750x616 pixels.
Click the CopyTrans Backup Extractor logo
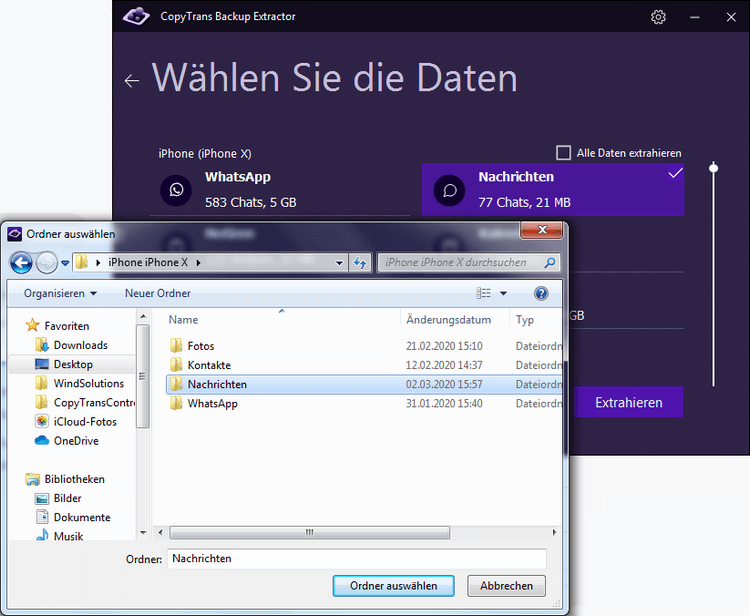pos(136,16)
